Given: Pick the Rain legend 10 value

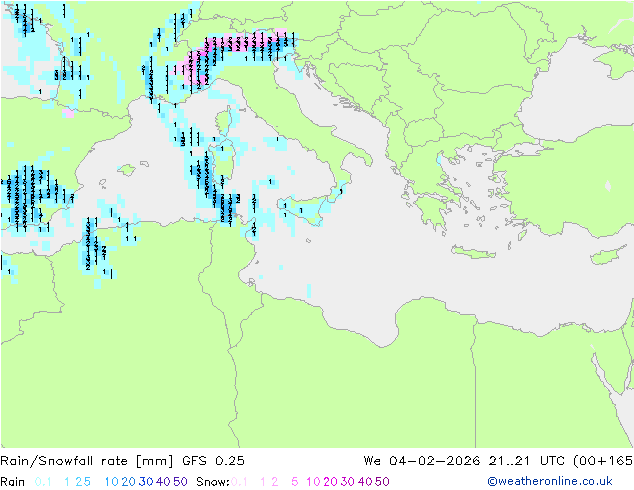Looking at the screenshot, I should pos(112,482).
